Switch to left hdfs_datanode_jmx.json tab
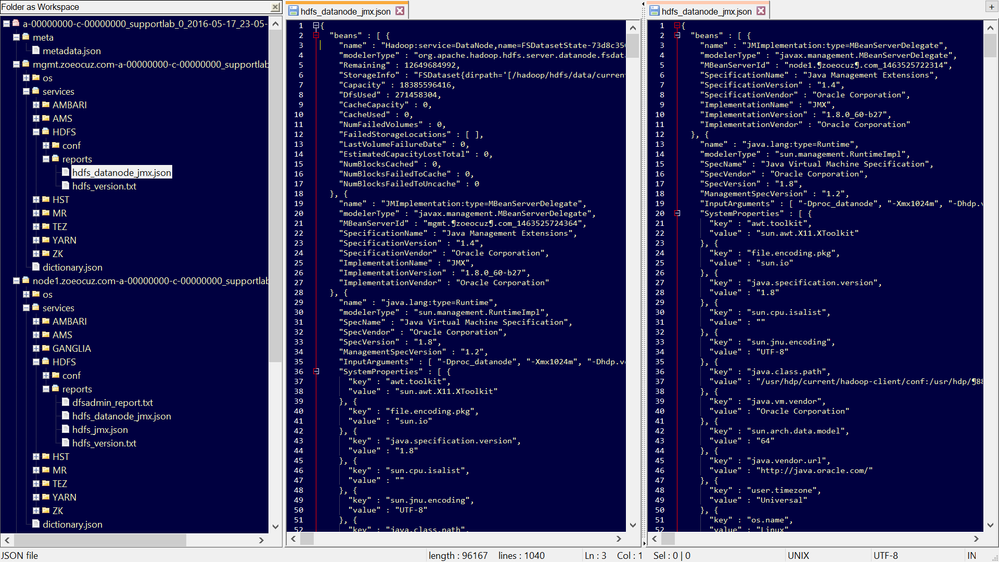The width and height of the screenshot is (999, 562). click(345, 11)
